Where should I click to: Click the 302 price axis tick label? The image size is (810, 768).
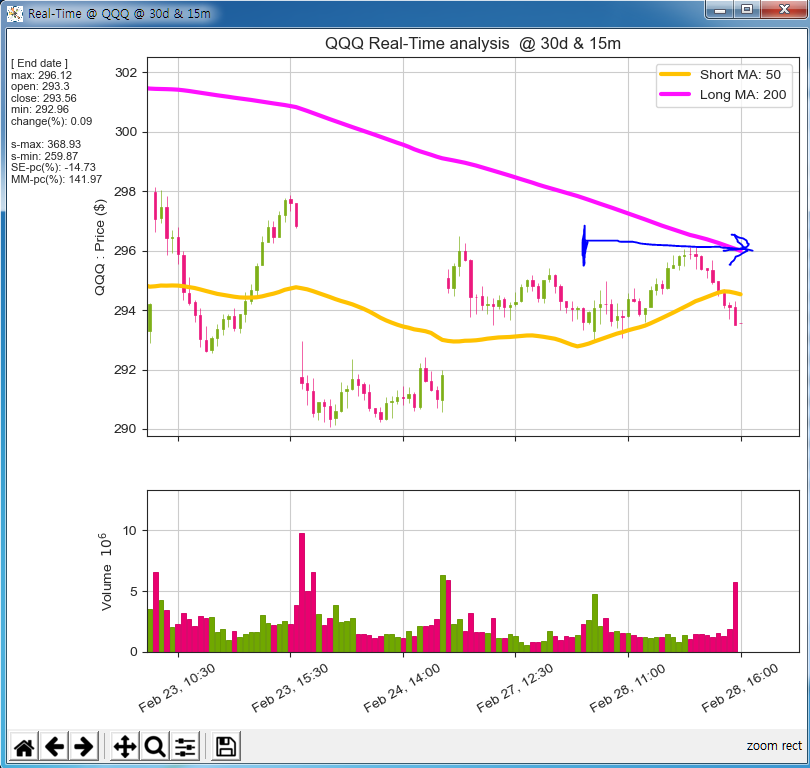[x=126, y=72]
